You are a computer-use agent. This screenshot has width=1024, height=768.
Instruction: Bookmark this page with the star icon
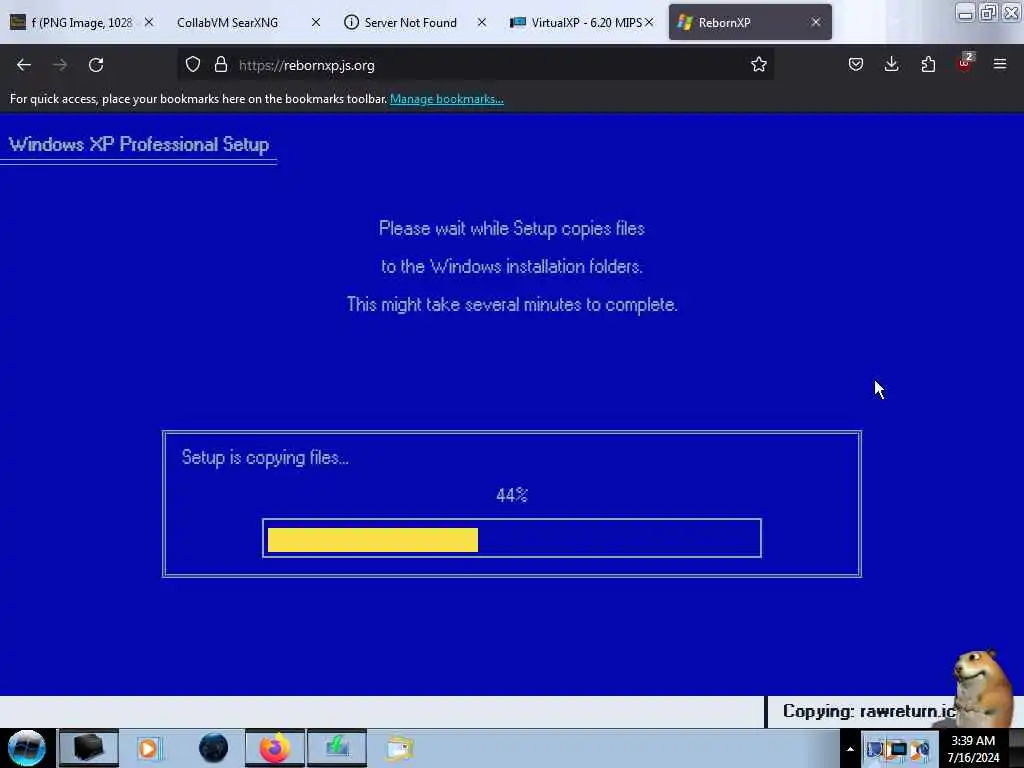758,65
